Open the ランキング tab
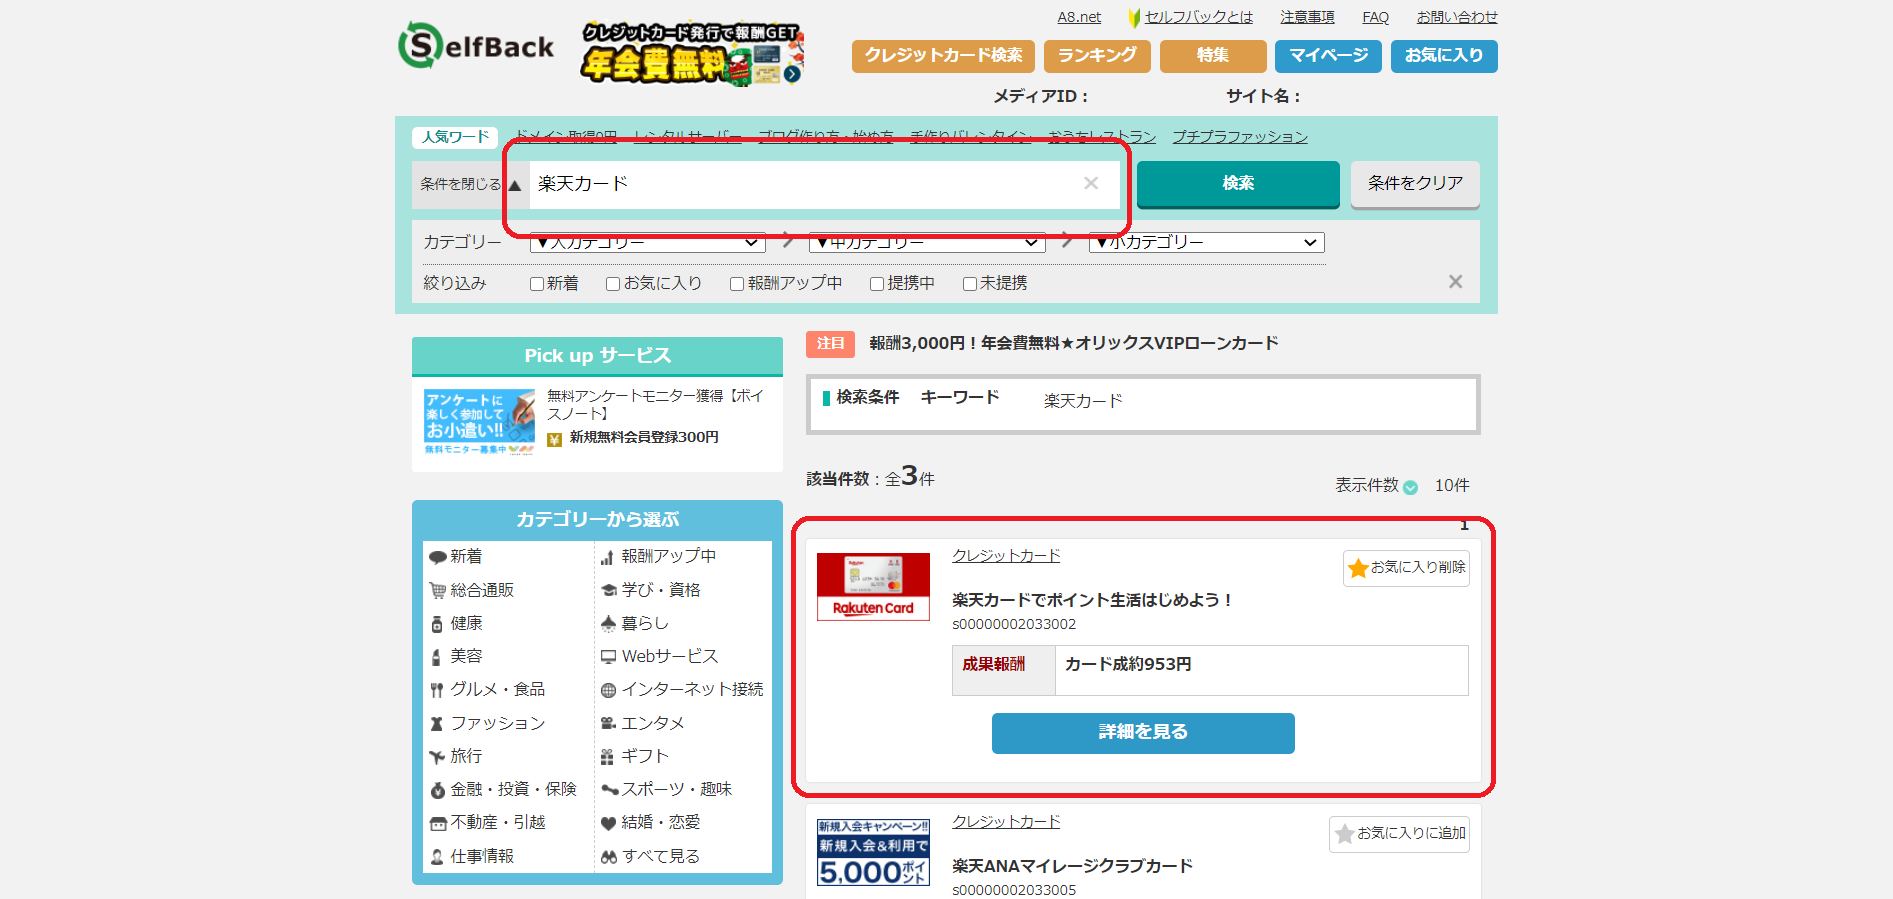Image resolution: width=1893 pixels, height=899 pixels. pos(1097,56)
